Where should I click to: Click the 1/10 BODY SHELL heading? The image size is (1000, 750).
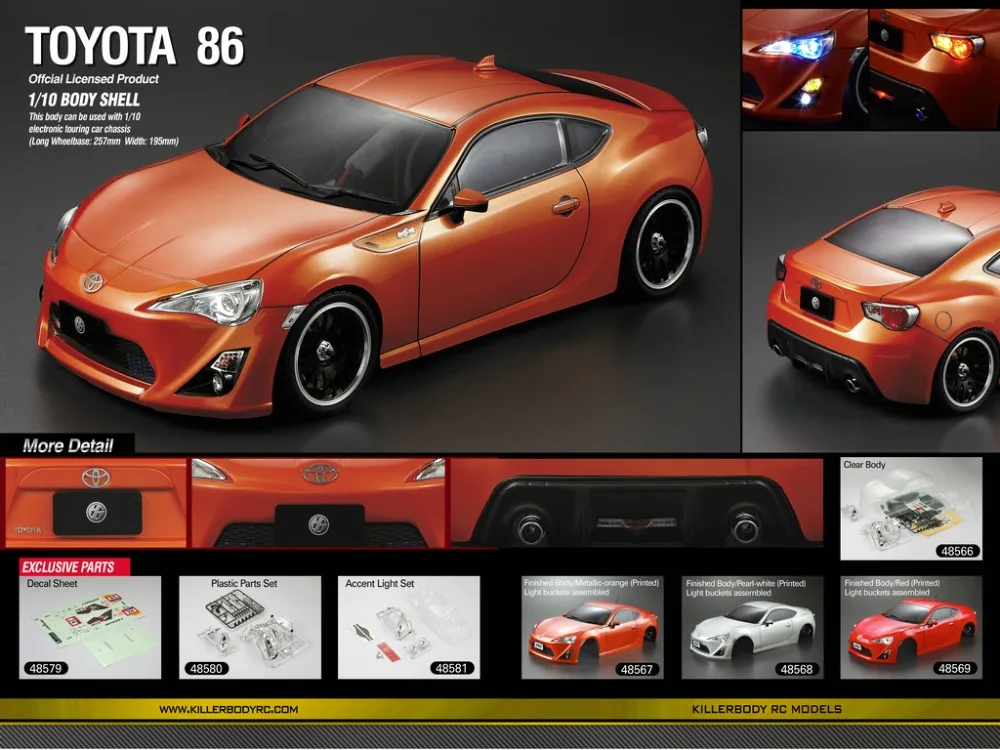[x=84, y=99]
